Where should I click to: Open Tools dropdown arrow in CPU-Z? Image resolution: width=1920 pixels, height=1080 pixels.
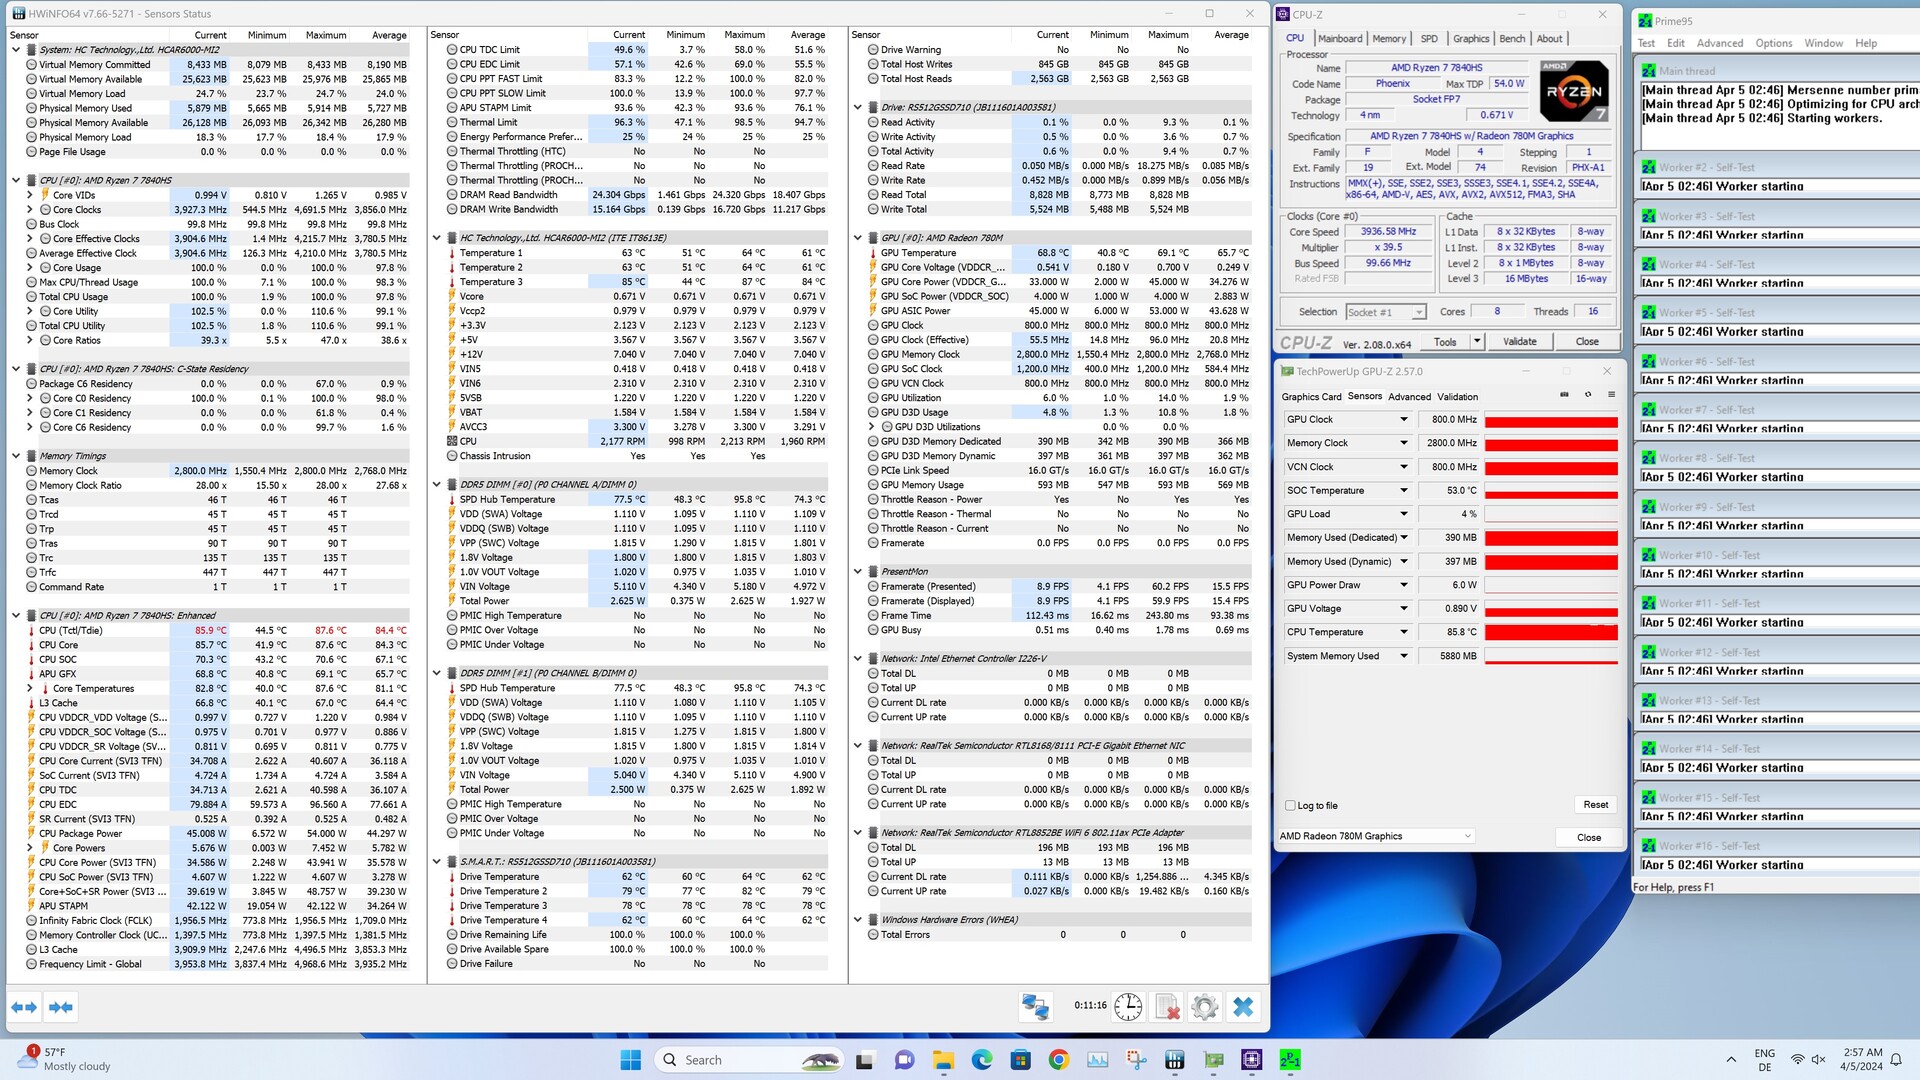pos(1477,341)
